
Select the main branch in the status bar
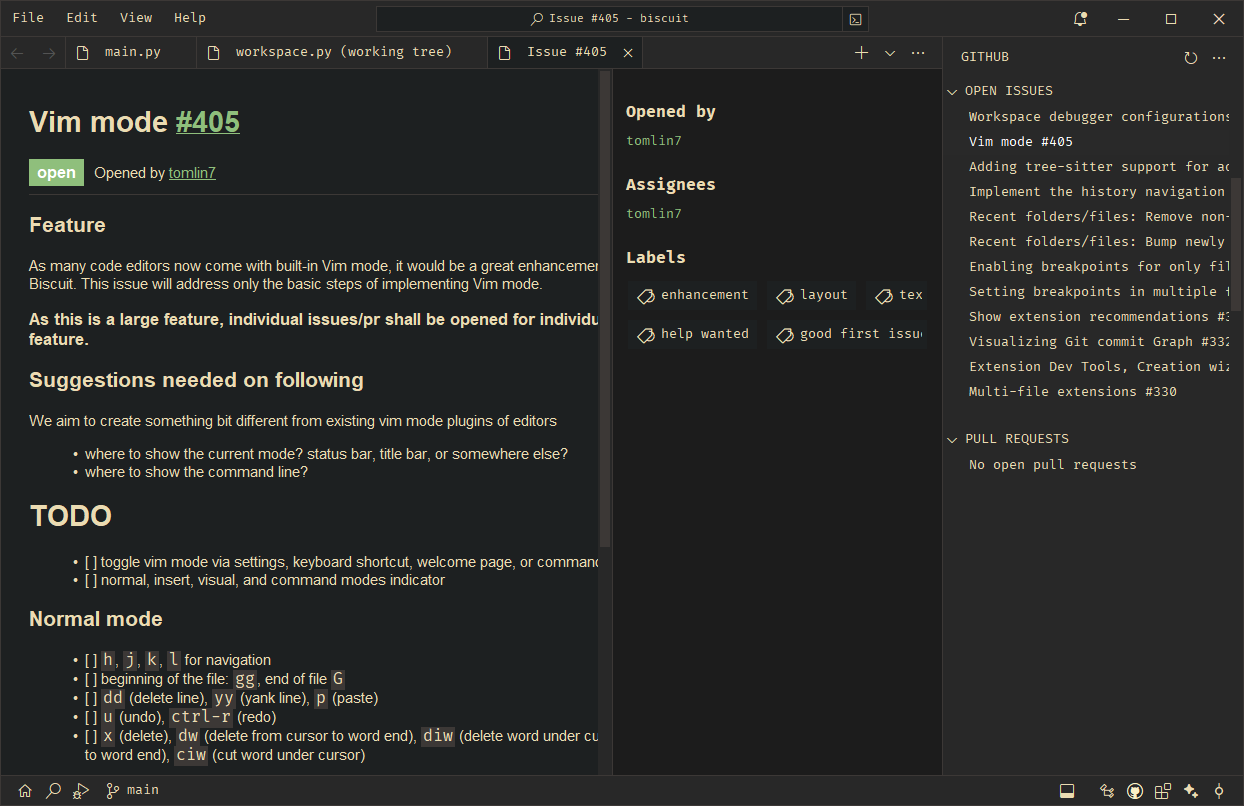(x=132, y=790)
